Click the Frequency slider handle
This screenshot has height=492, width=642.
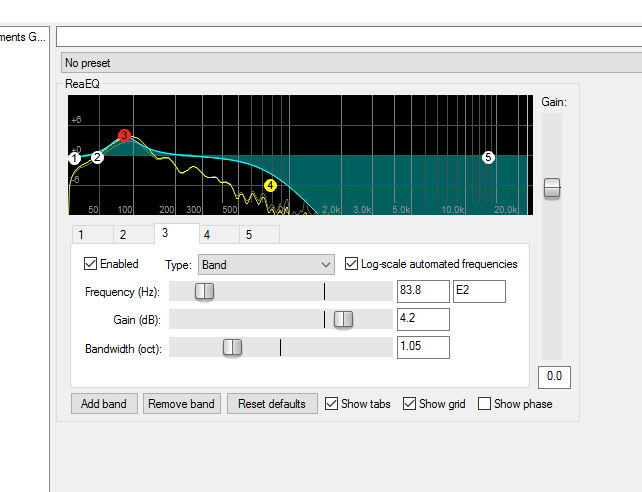204,291
